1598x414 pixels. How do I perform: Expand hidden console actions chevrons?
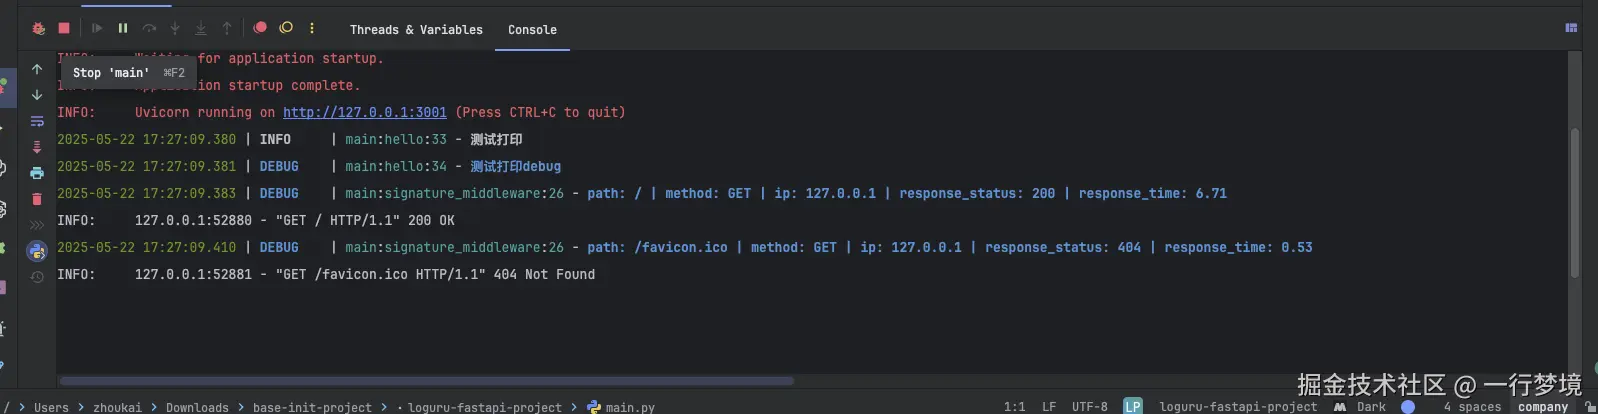(x=37, y=225)
